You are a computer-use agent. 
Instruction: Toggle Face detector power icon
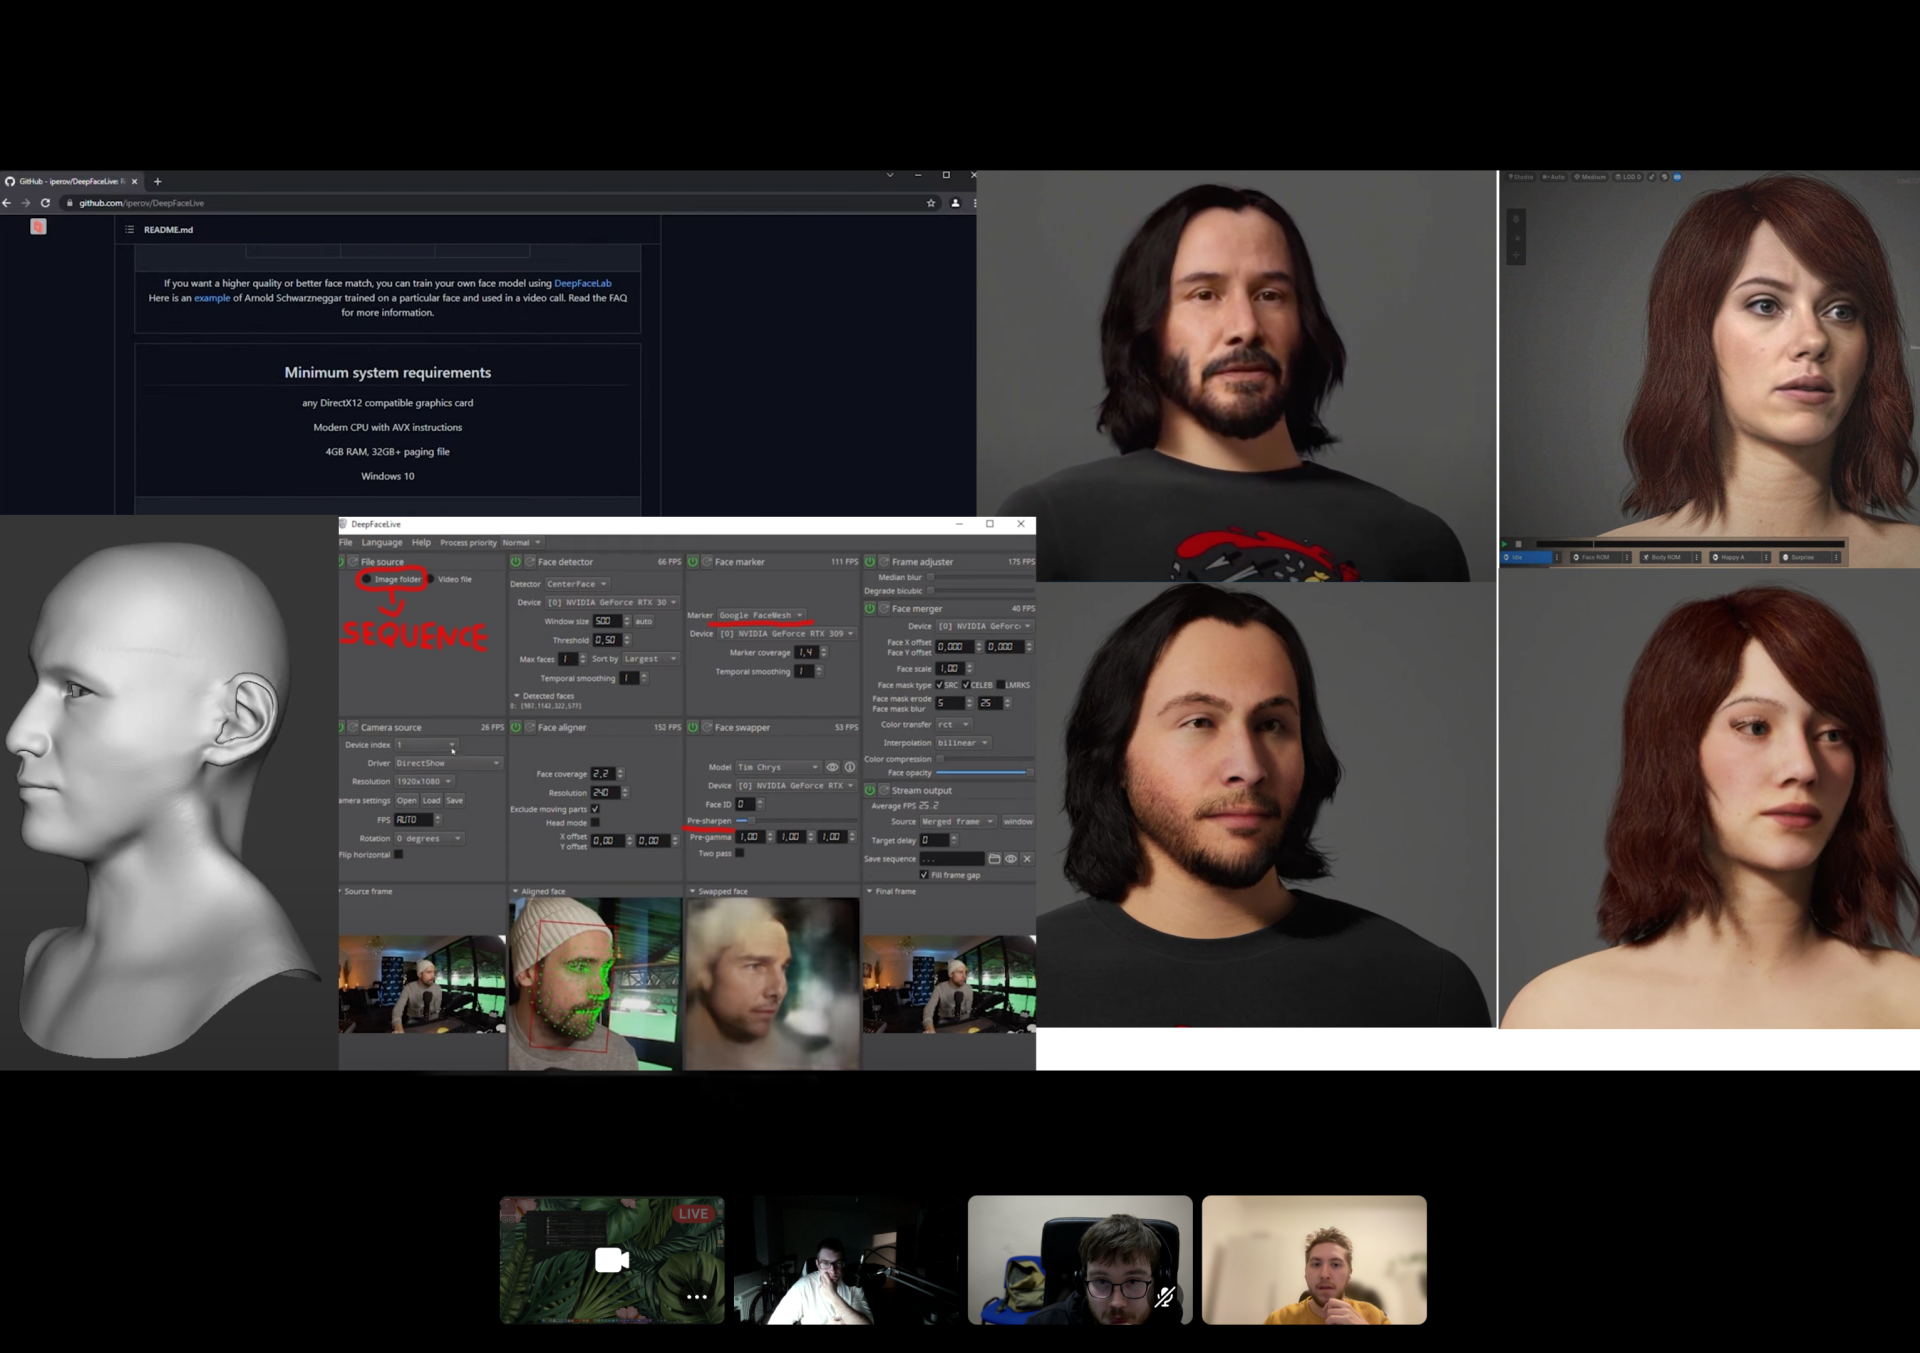click(x=516, y=562)
